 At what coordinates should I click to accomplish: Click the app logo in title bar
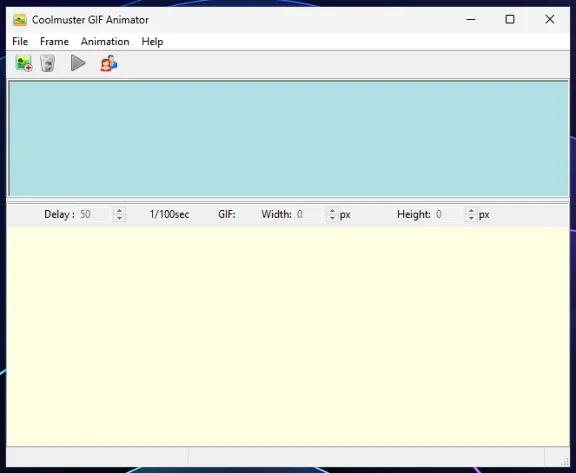coord(20,19)
